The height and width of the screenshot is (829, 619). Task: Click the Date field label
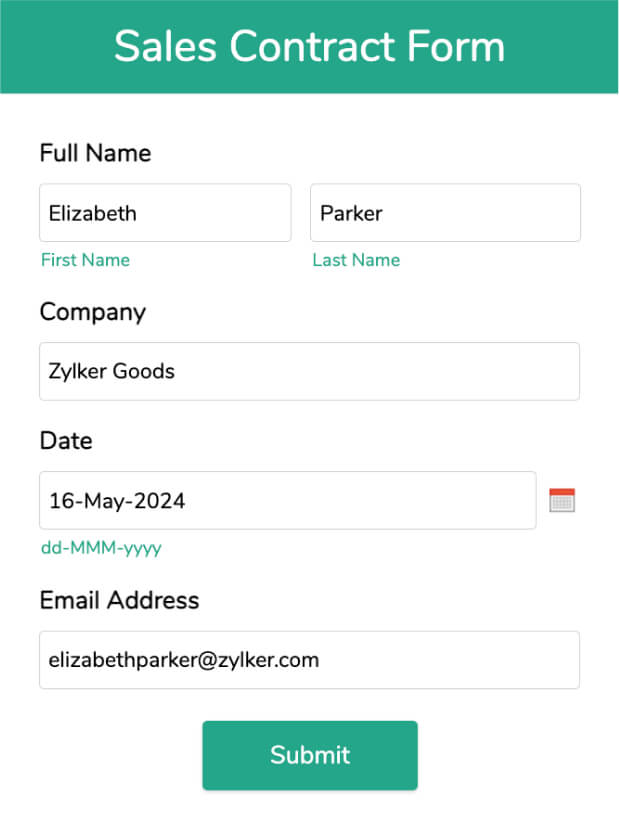(66, 441)
